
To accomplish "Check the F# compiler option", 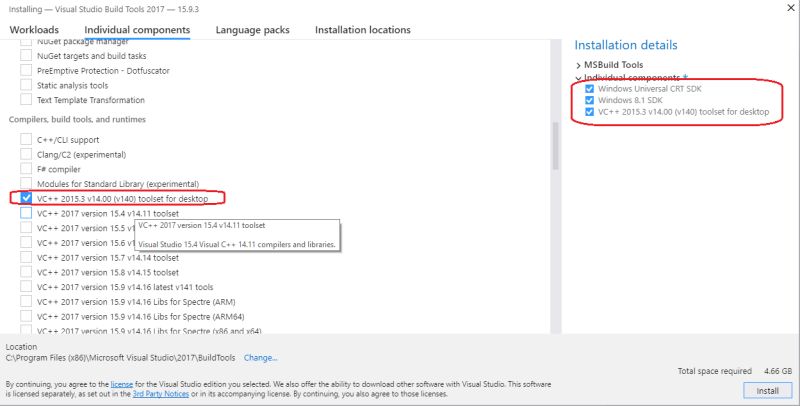I will pos(26,169).
